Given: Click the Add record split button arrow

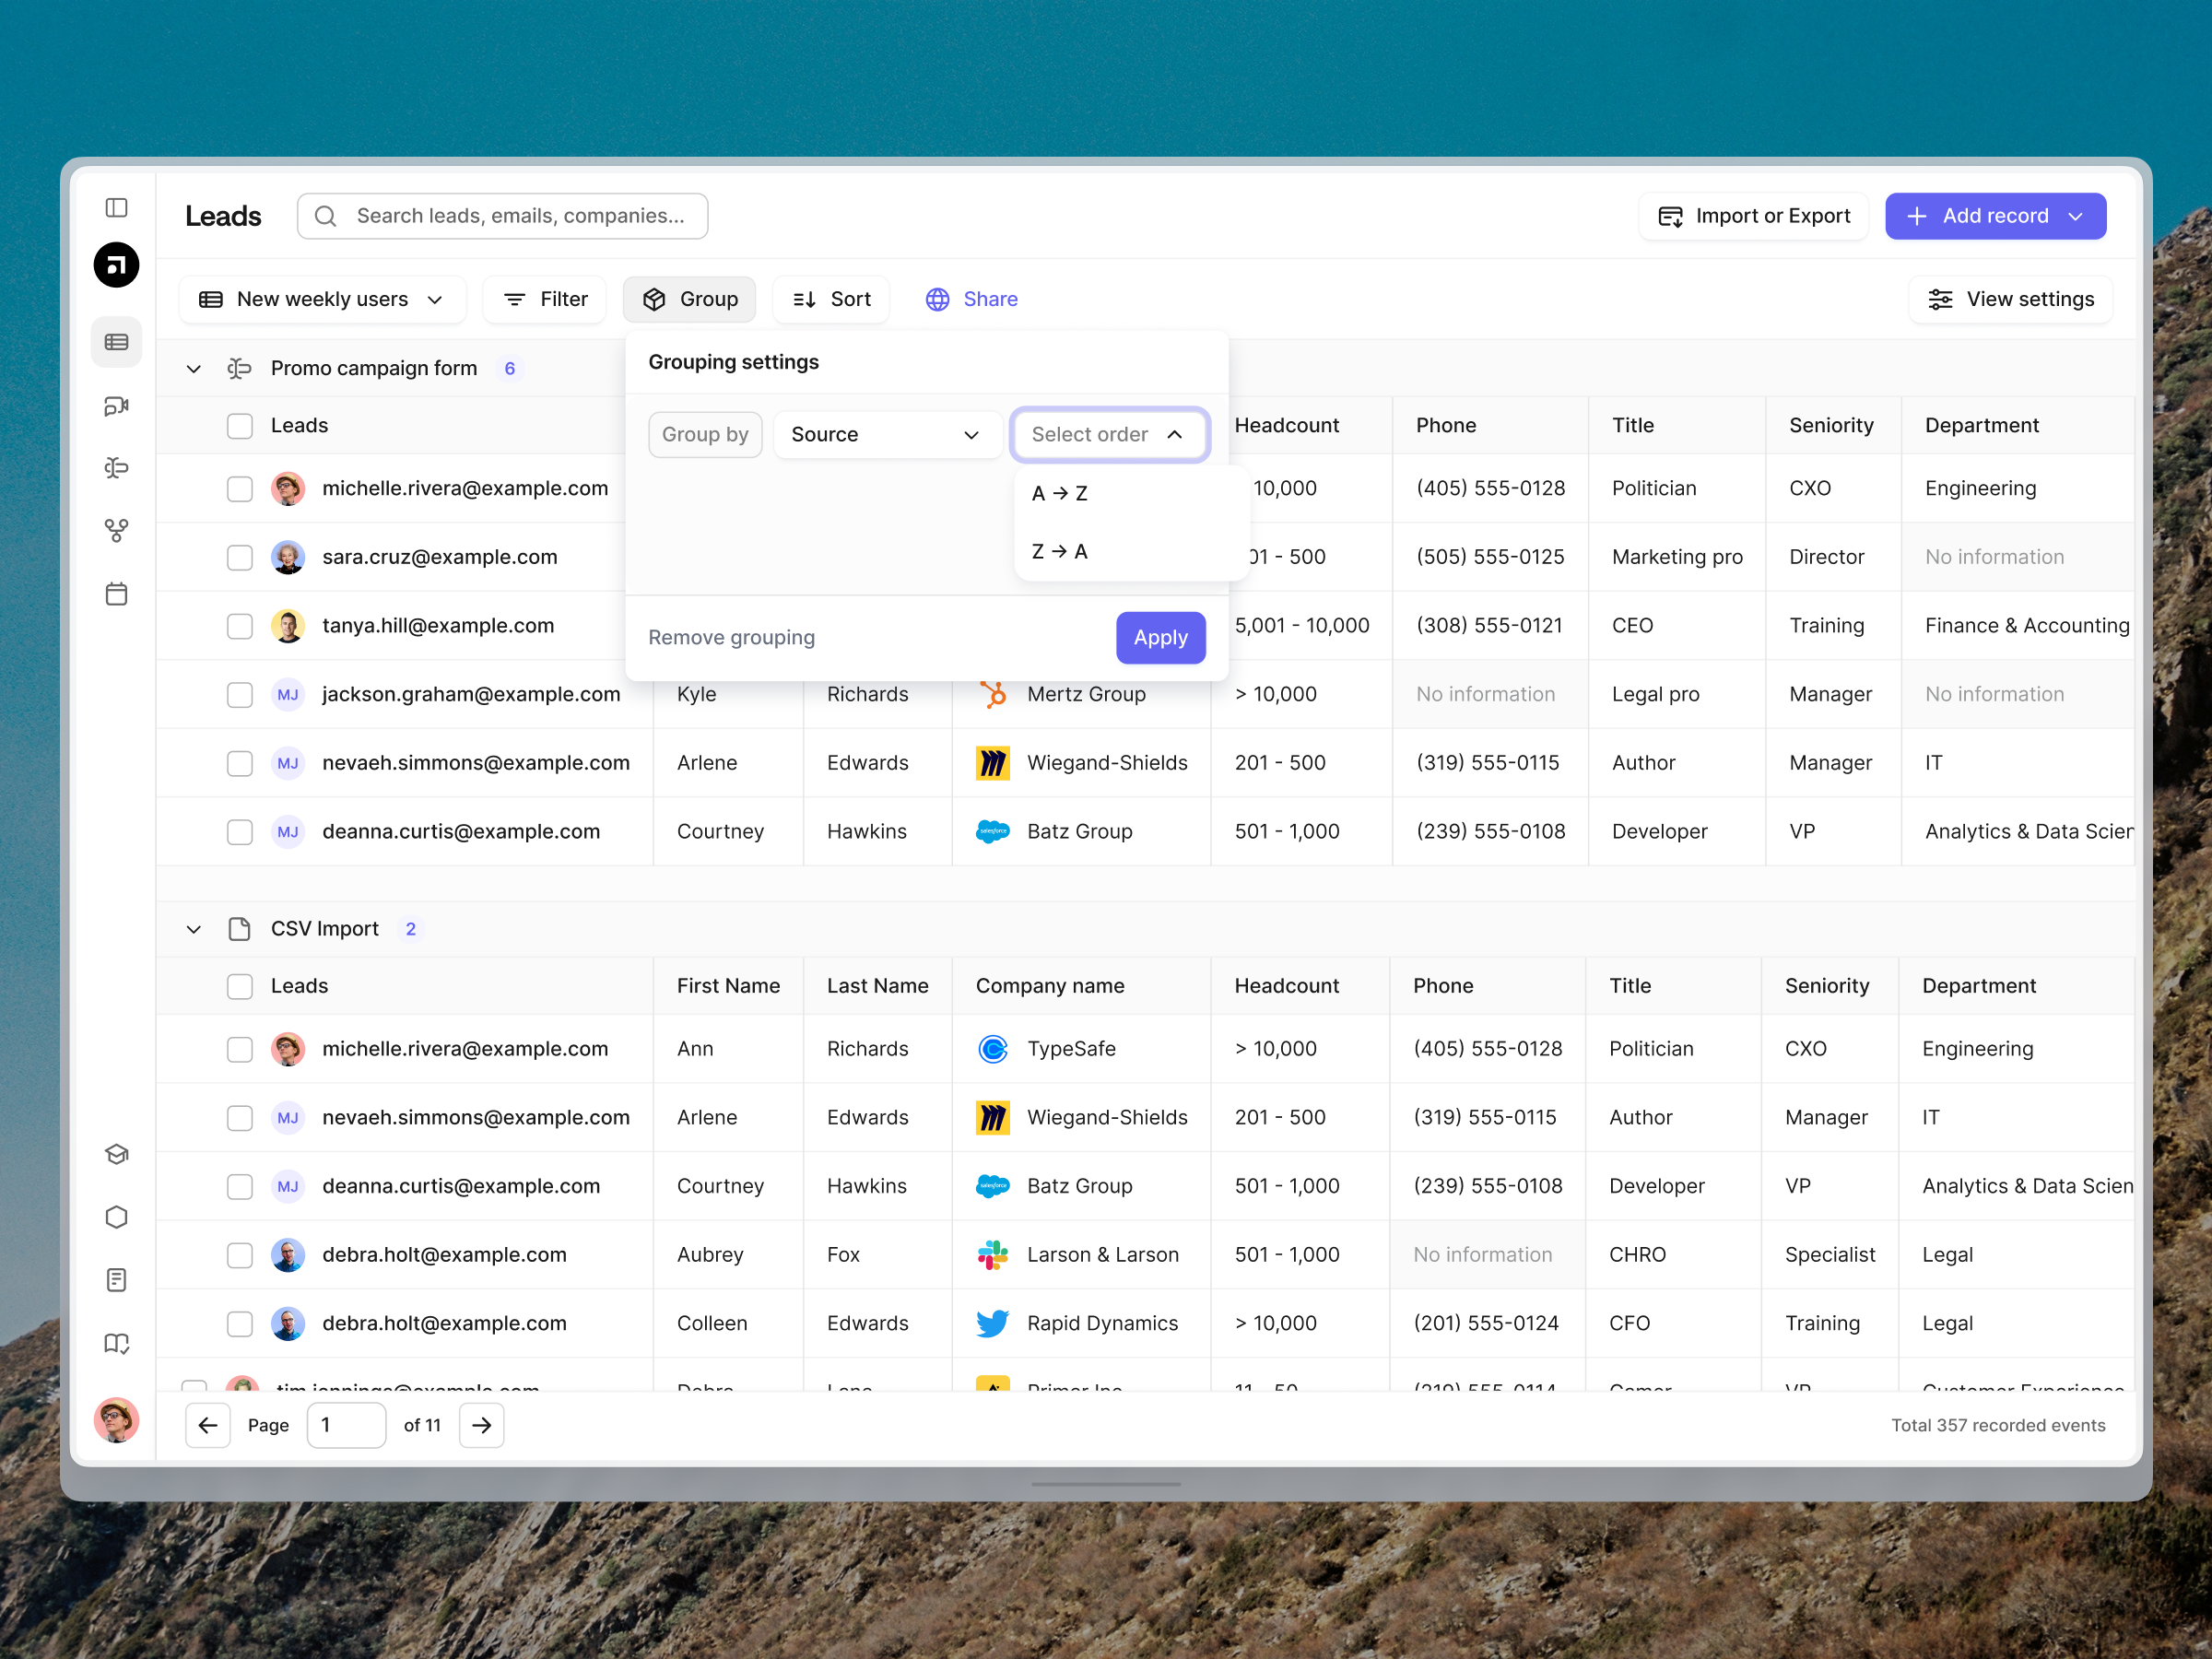Looking at the screenshot, I should coord(2075,215).
